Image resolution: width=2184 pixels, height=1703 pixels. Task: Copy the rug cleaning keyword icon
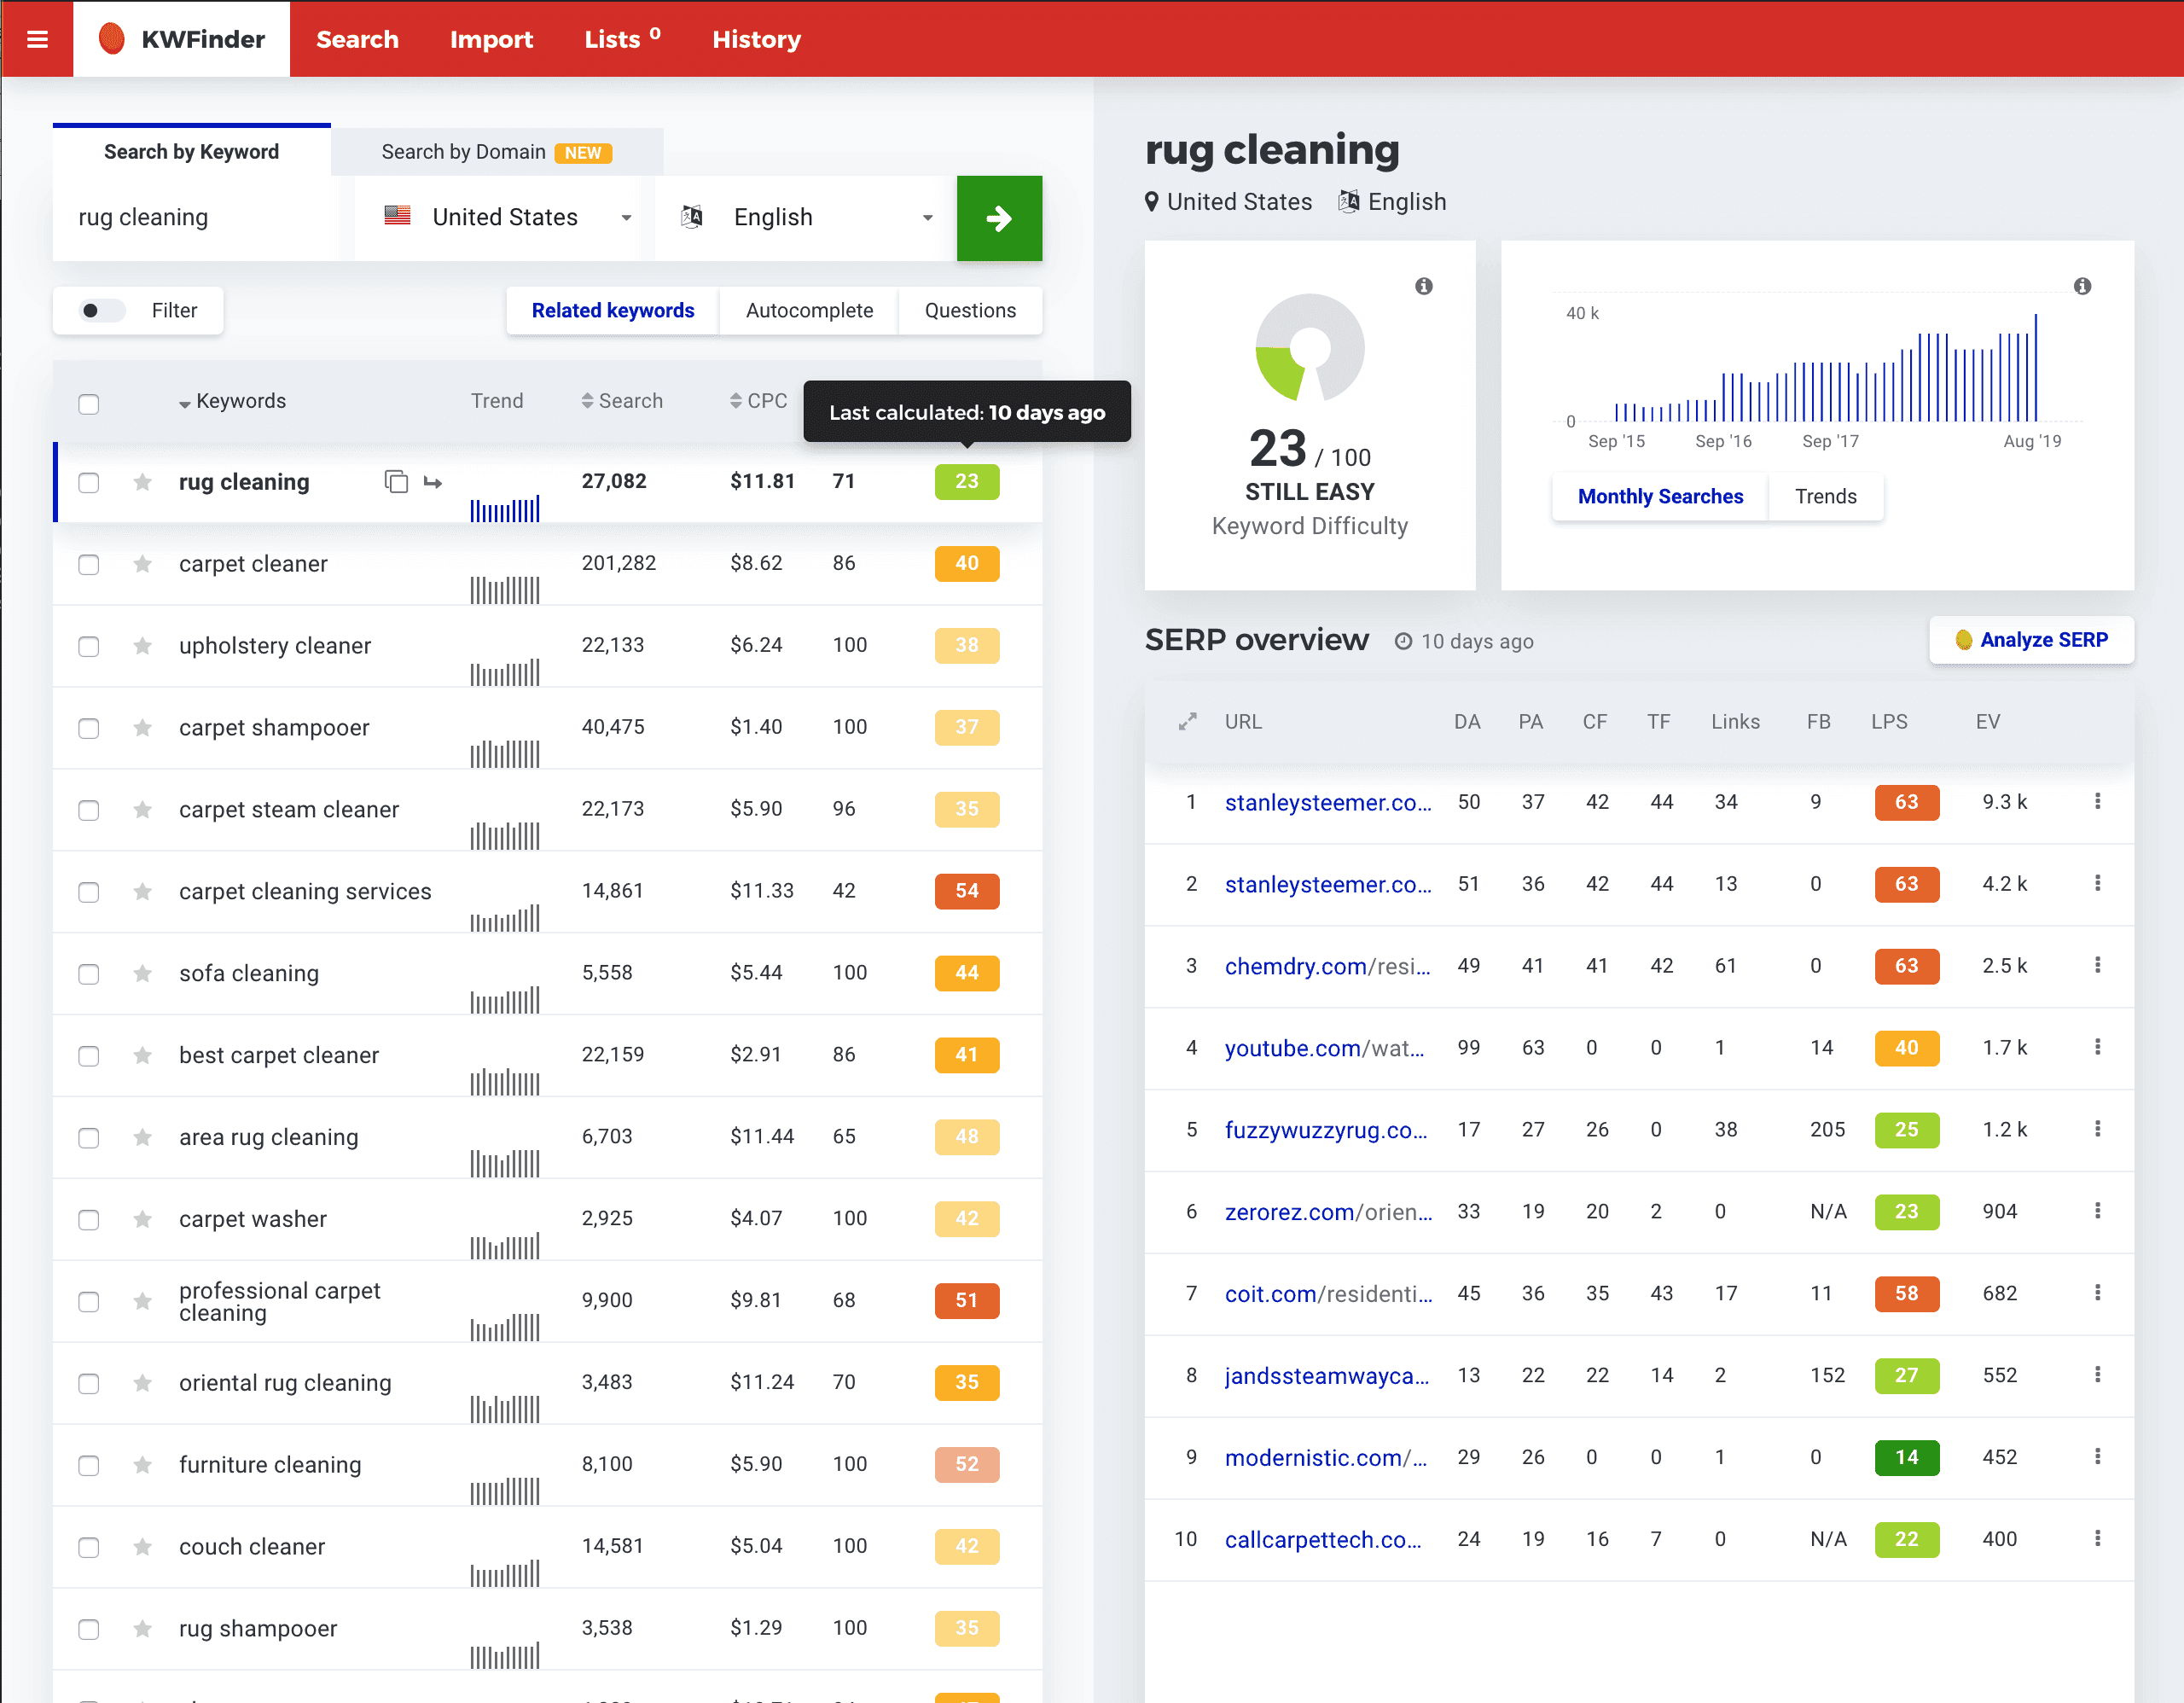(396, 482)
